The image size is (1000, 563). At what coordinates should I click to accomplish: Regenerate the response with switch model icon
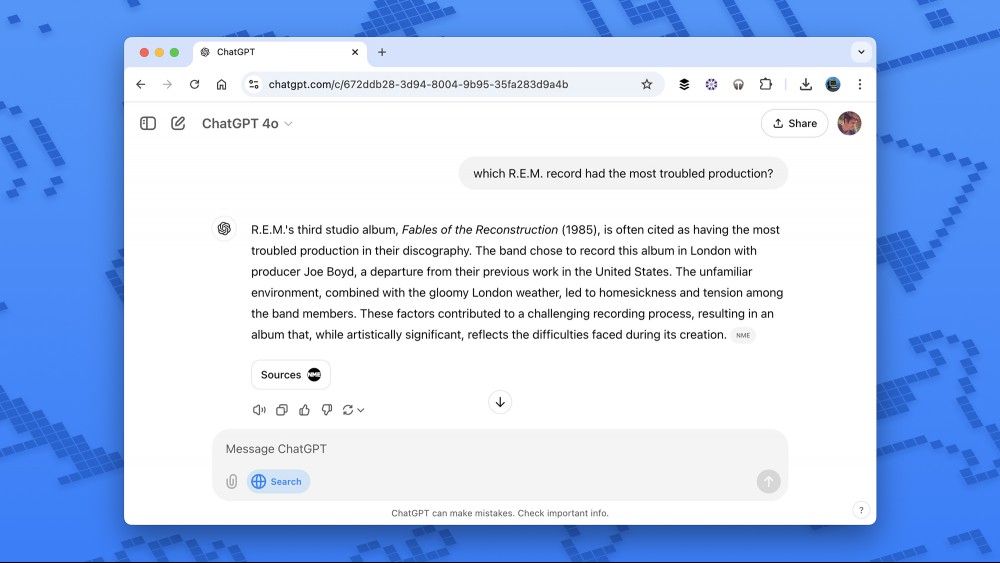click(x=353, y=410)
